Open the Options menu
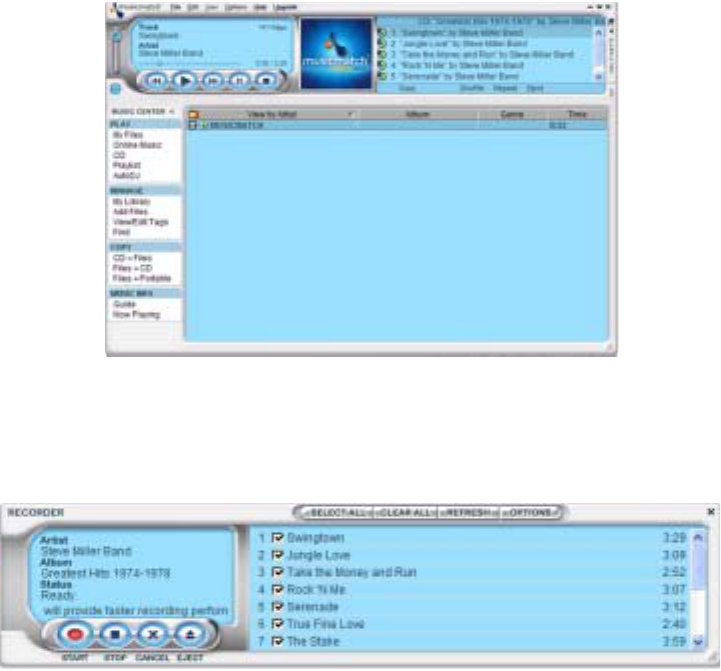This screenshot has width=721, height=671. pyautogui.click(x=235, y=7)
